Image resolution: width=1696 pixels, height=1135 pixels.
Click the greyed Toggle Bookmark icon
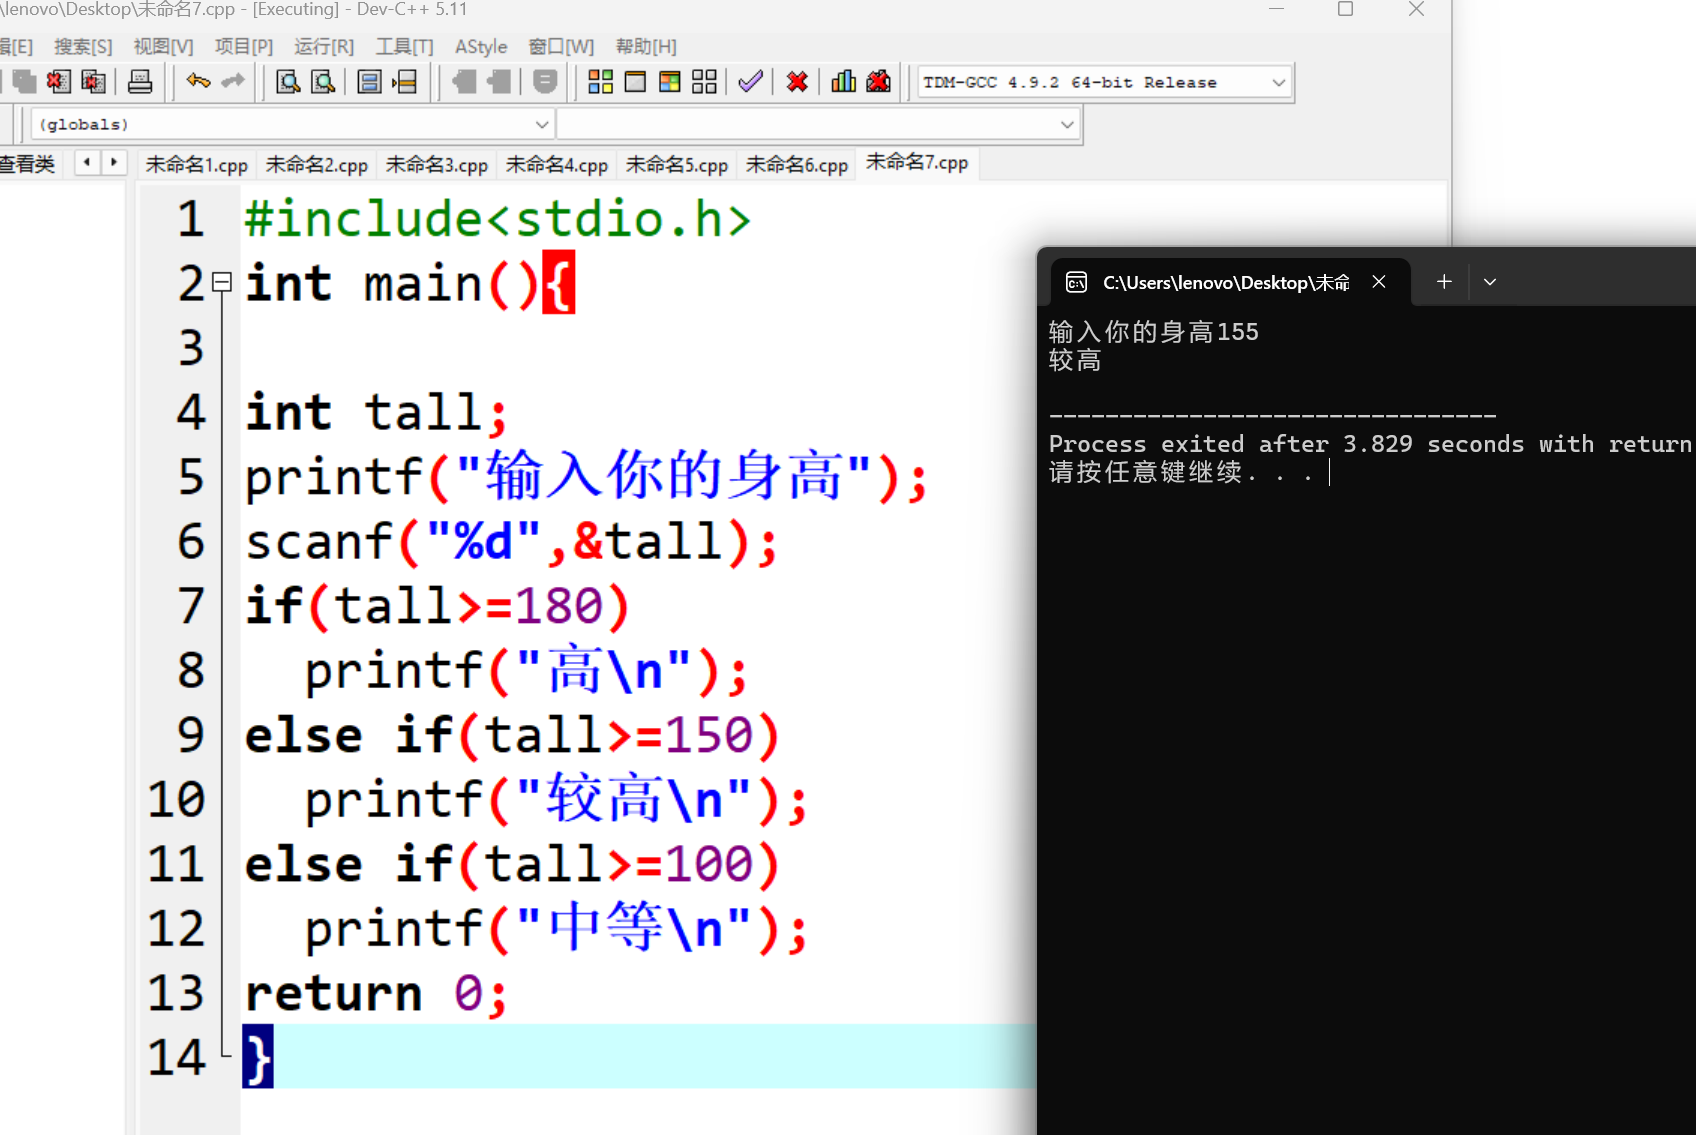[545, 82]
